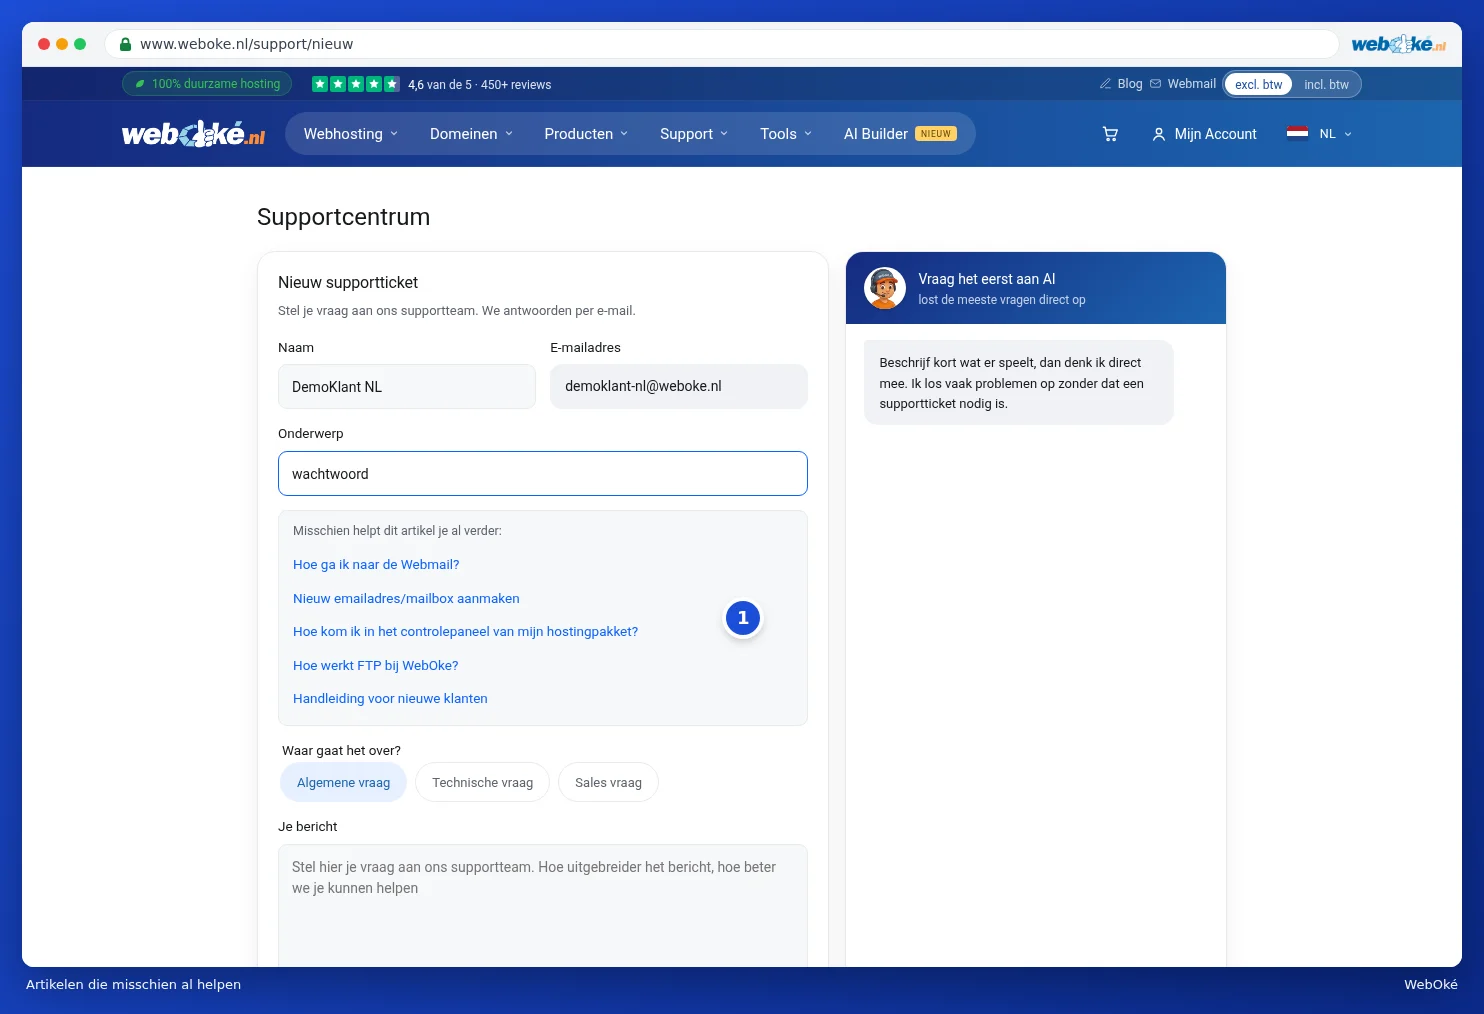This screenshot has width=1484, height=1014.
Task: Switch prices to incl. btw
Action: click(1326, 85)
